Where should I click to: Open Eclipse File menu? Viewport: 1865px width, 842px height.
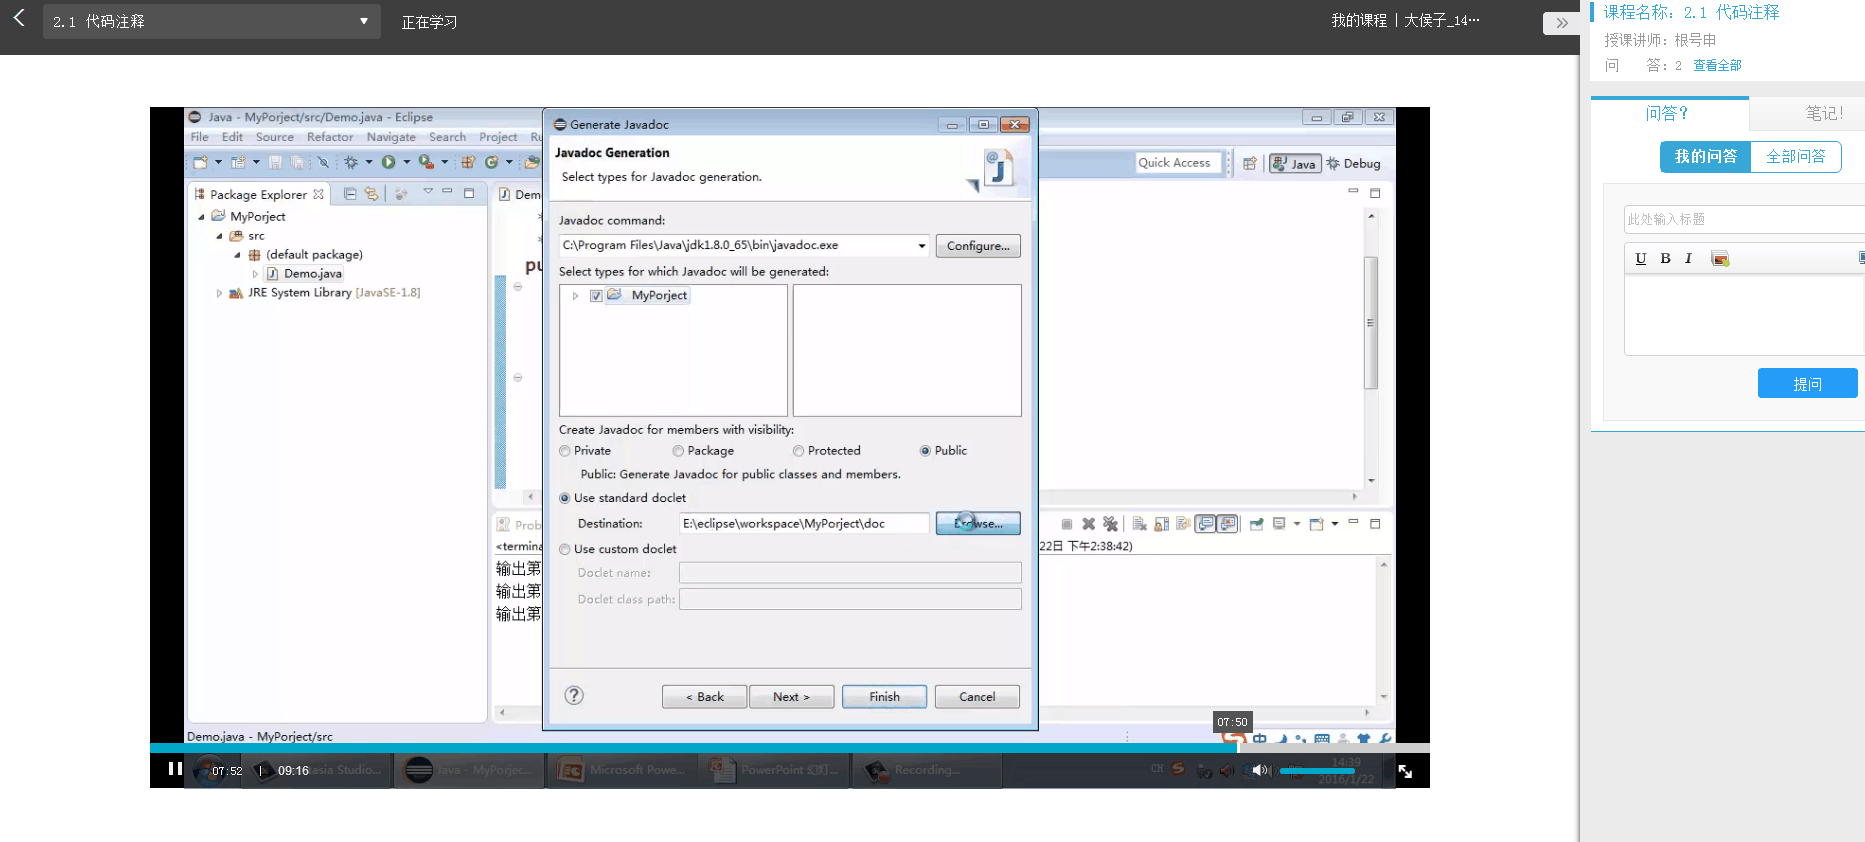tap(200, 137)
